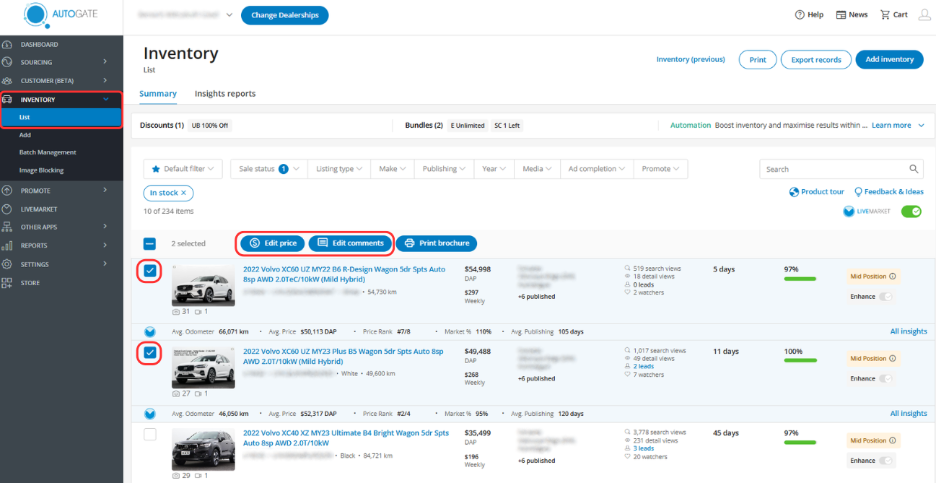The image size is (936, 483).
Task: Click the Feedback & ideas icon
Action: coord(857,191)
